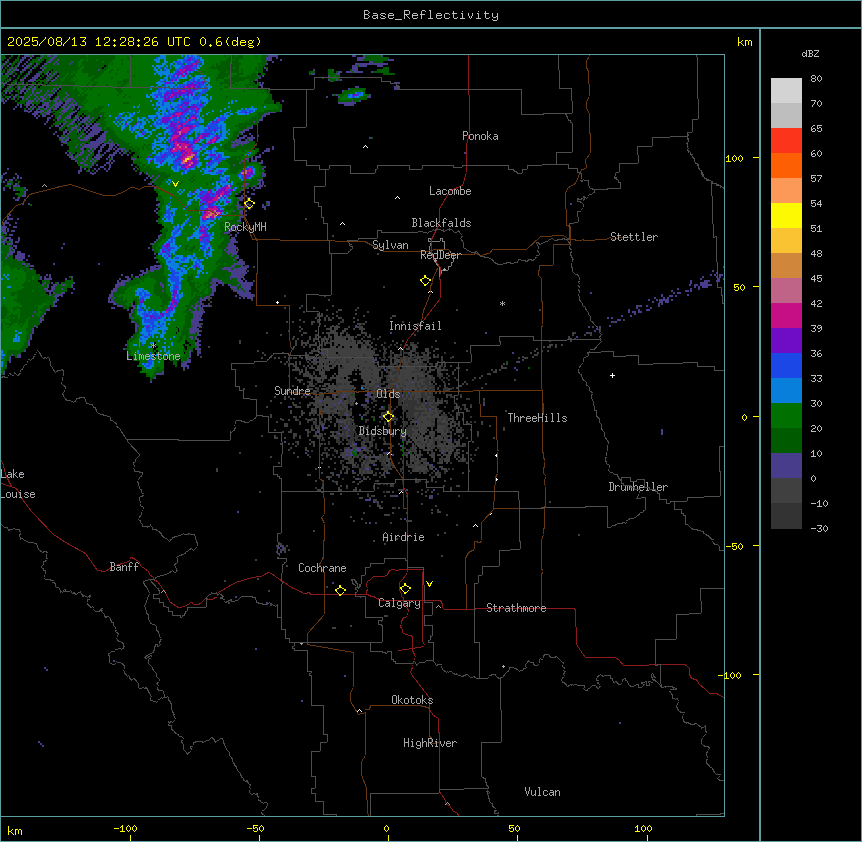862x842 pixels.
Task: Click the Blackfalds city label
Action: point(441,223)
